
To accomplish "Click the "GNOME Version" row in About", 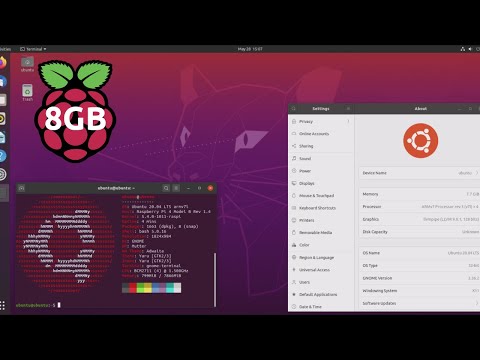I will click(x=419, y=278).
